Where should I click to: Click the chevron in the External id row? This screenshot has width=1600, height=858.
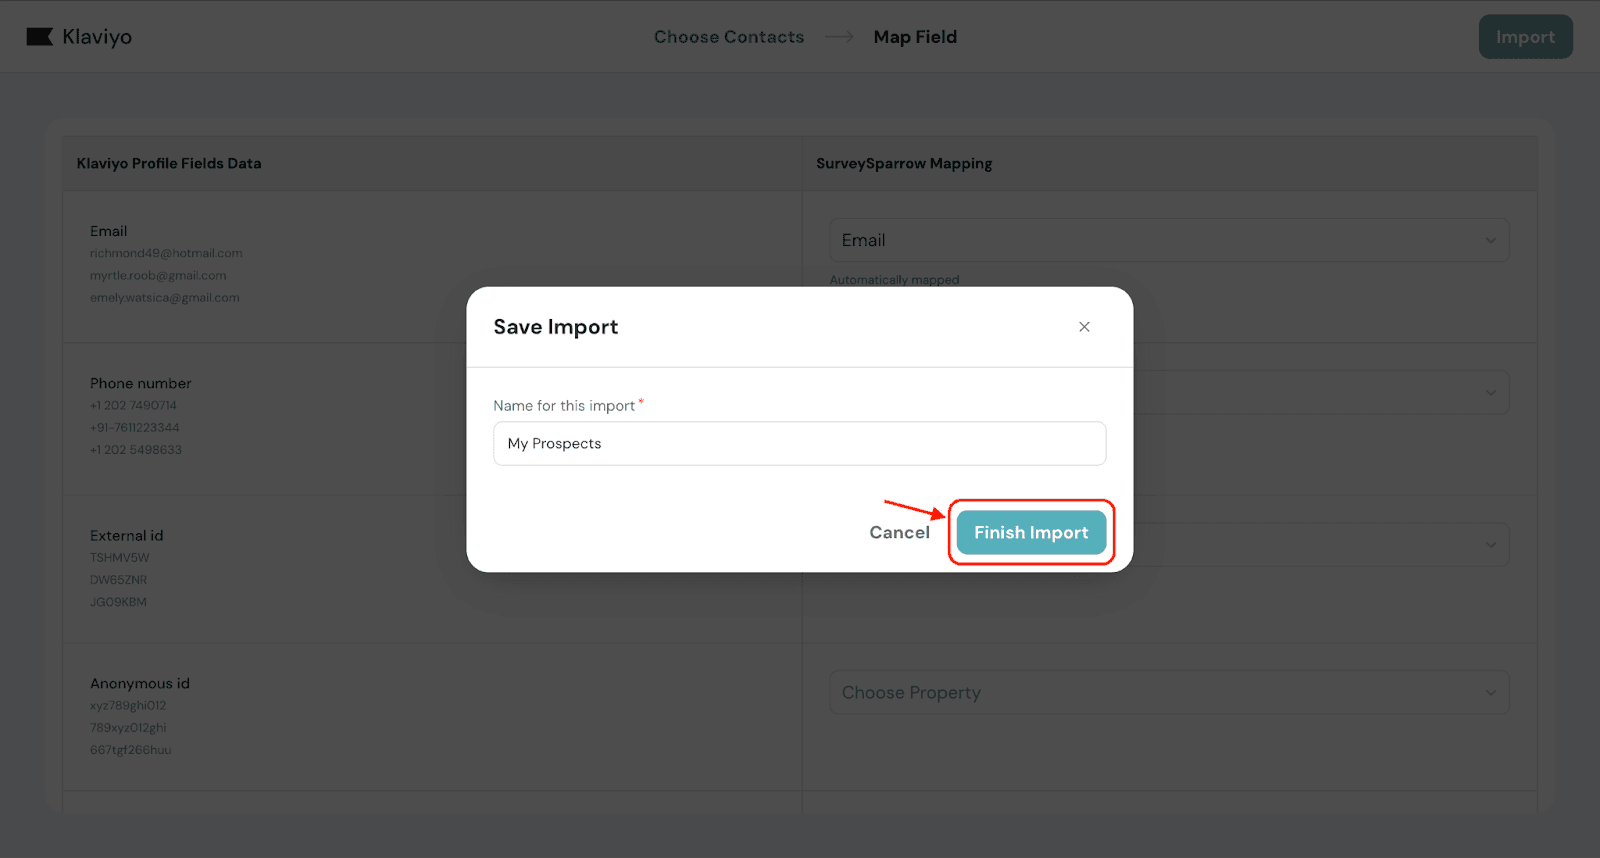click(x=1490, y=545)
